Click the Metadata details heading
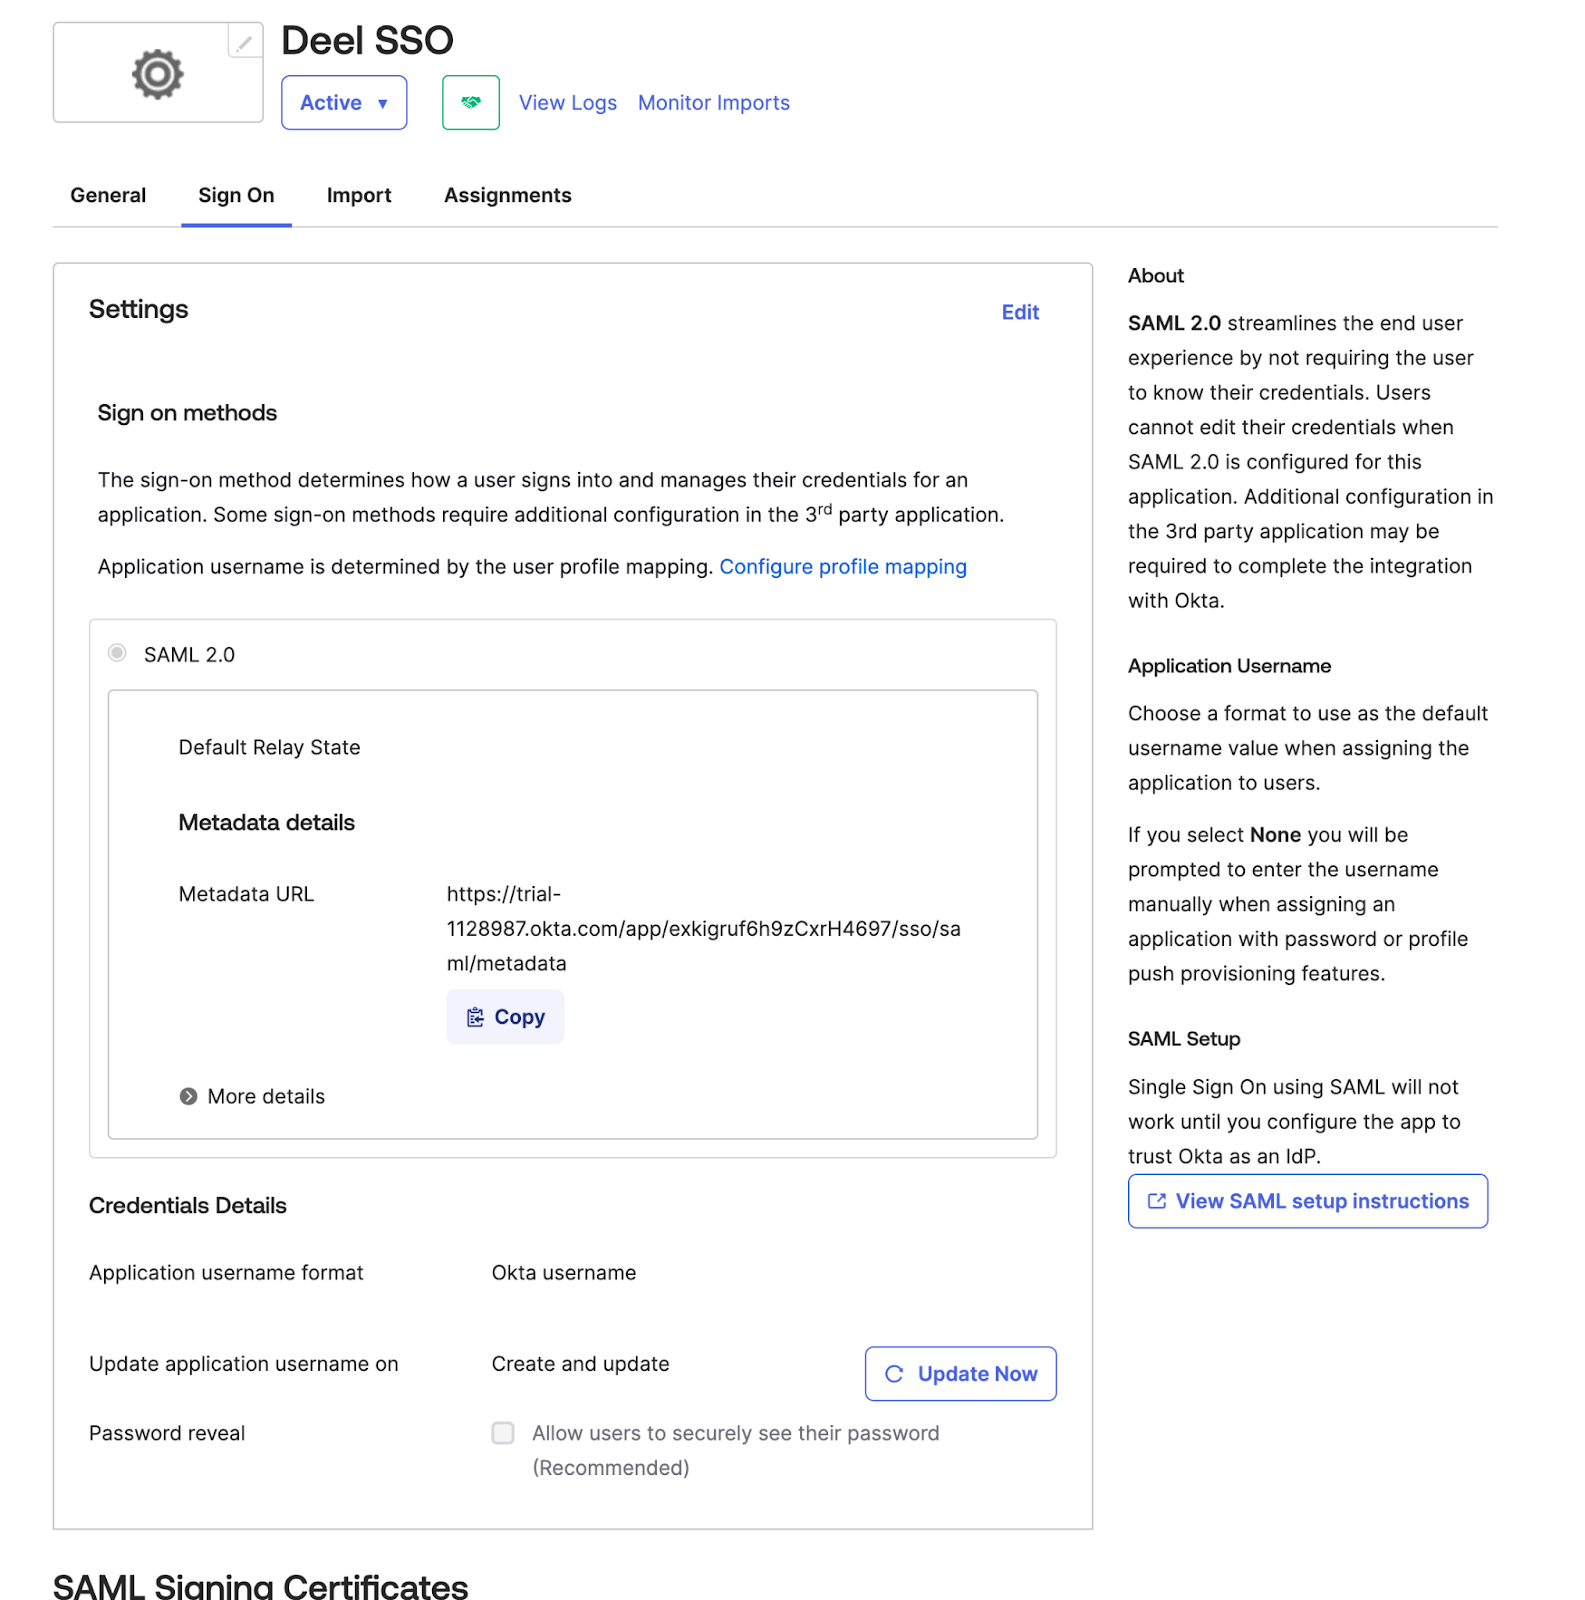The image size is (1585, 1600). [267, 823]
